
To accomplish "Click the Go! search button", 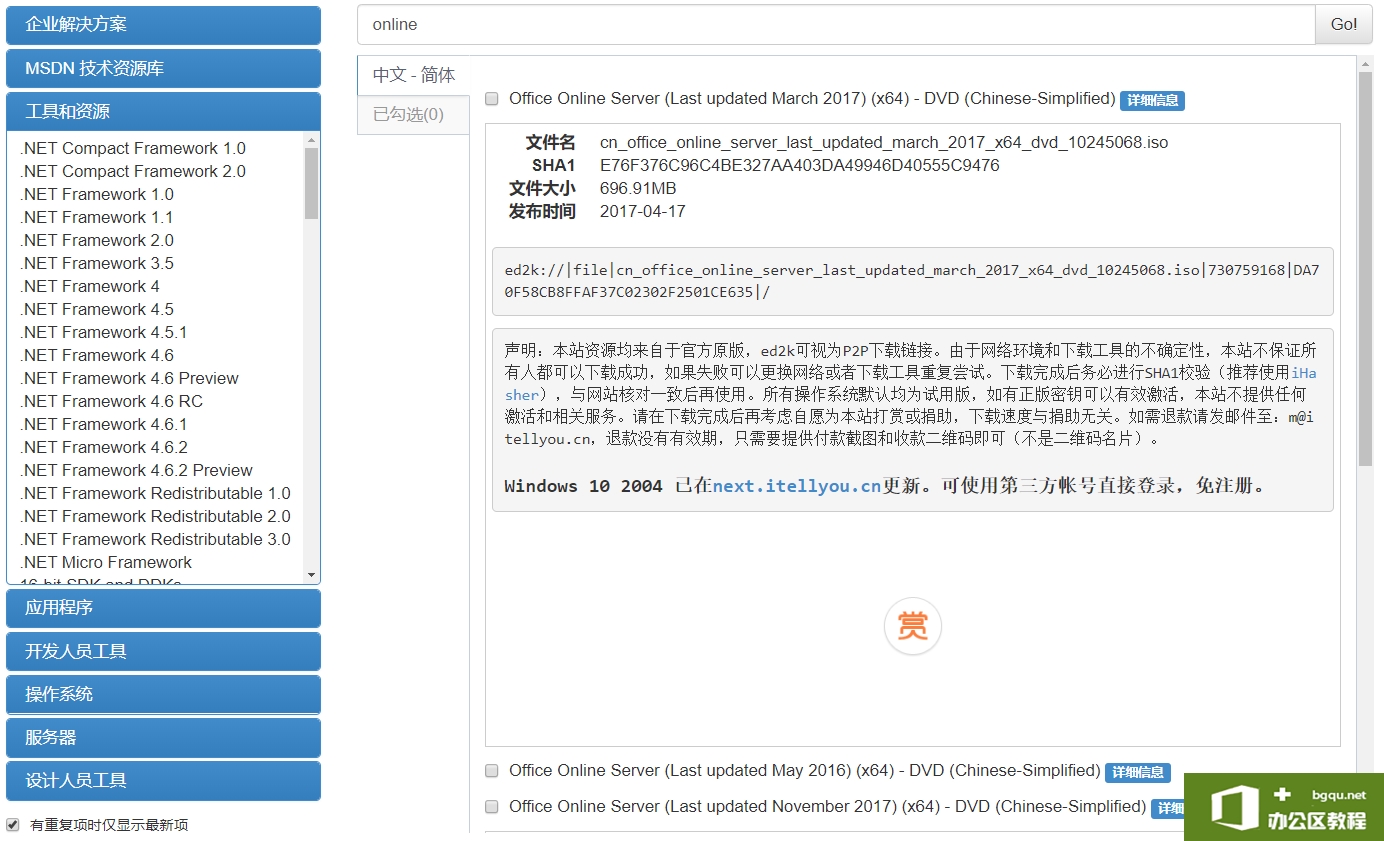I will click(x=1344, y=25).
